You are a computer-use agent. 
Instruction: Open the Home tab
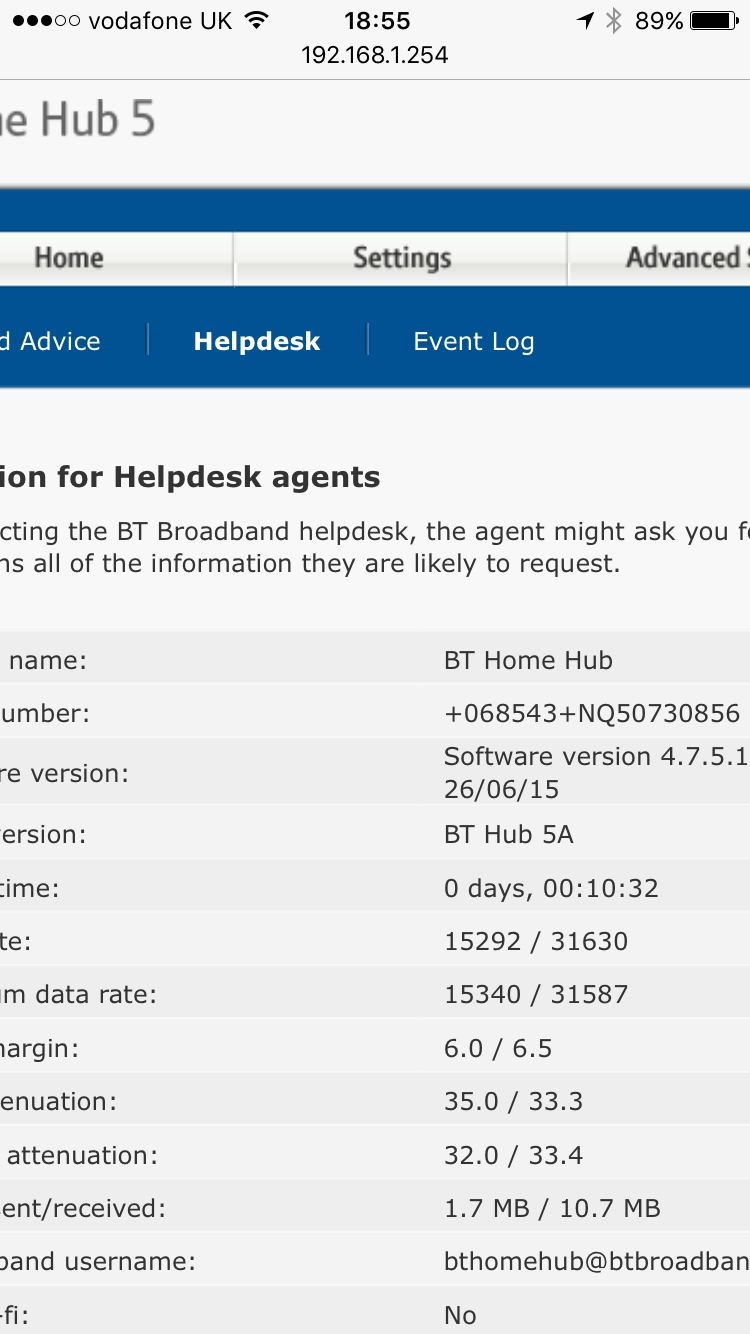pos(69,258)
